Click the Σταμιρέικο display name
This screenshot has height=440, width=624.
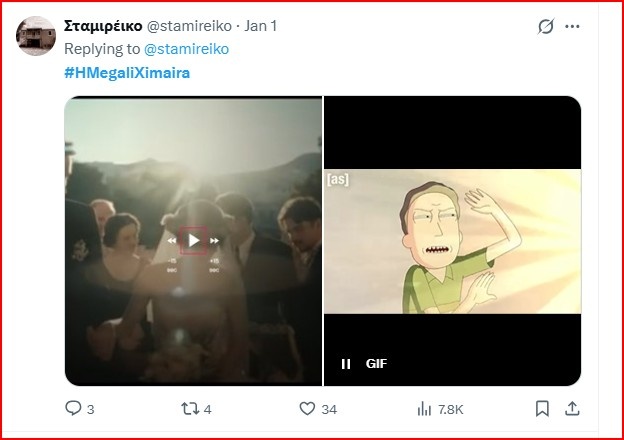tap(103, 26)
